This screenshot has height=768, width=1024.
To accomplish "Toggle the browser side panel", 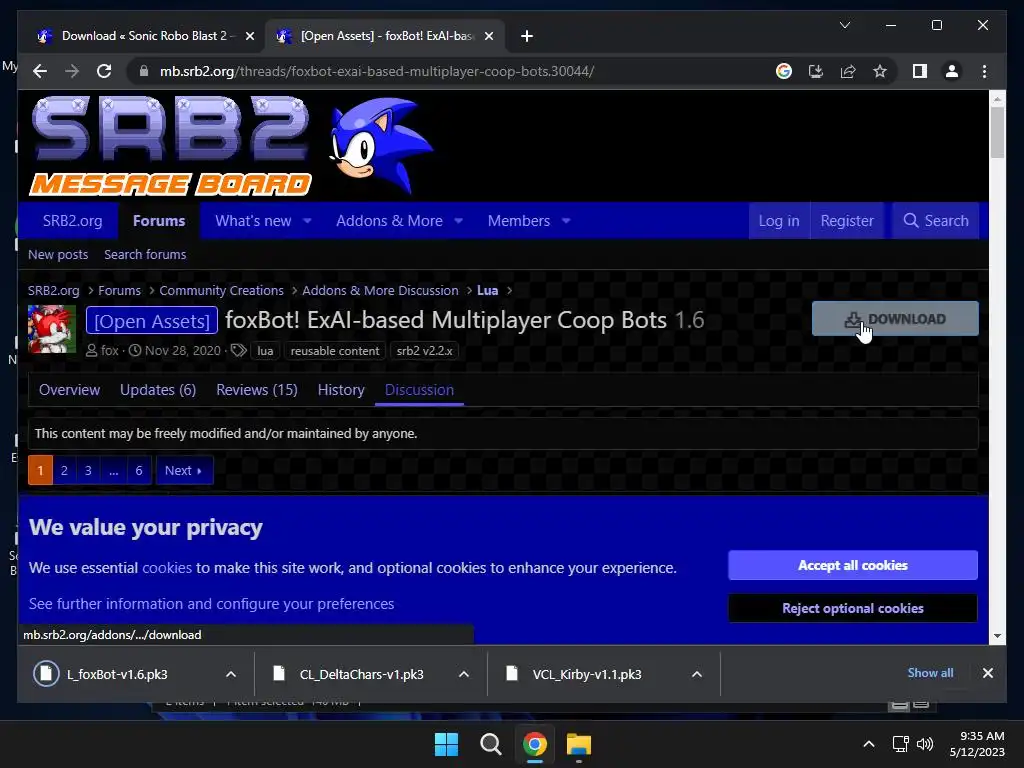I will [x=920, y=71].
